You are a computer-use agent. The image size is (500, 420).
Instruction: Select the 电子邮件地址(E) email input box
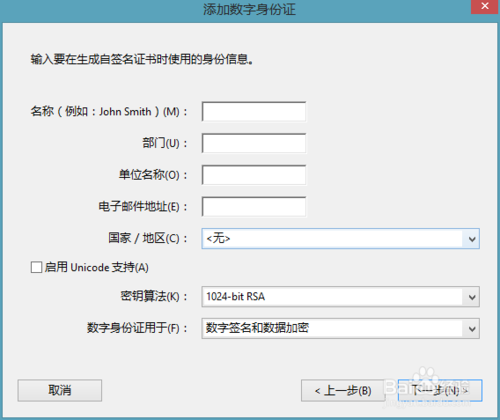[x=254, y=207]
